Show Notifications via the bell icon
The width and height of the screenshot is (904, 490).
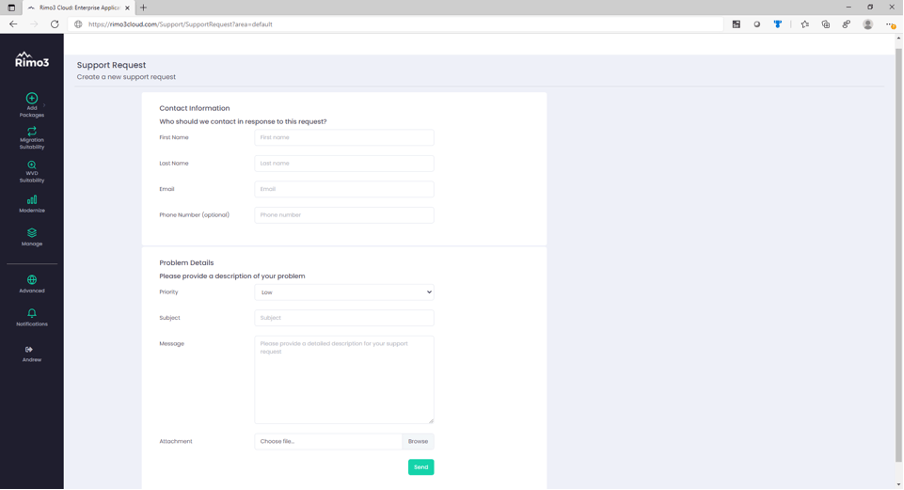pyautogui.click(x=32, y=313)
